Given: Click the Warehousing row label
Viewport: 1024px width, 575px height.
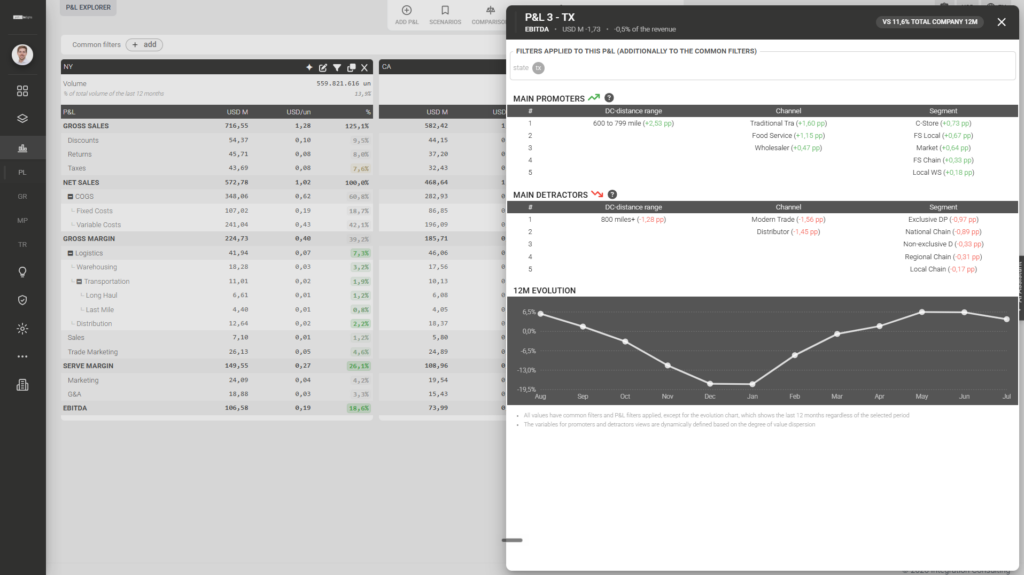Looking at the screenshot, I should pos(97,267).
